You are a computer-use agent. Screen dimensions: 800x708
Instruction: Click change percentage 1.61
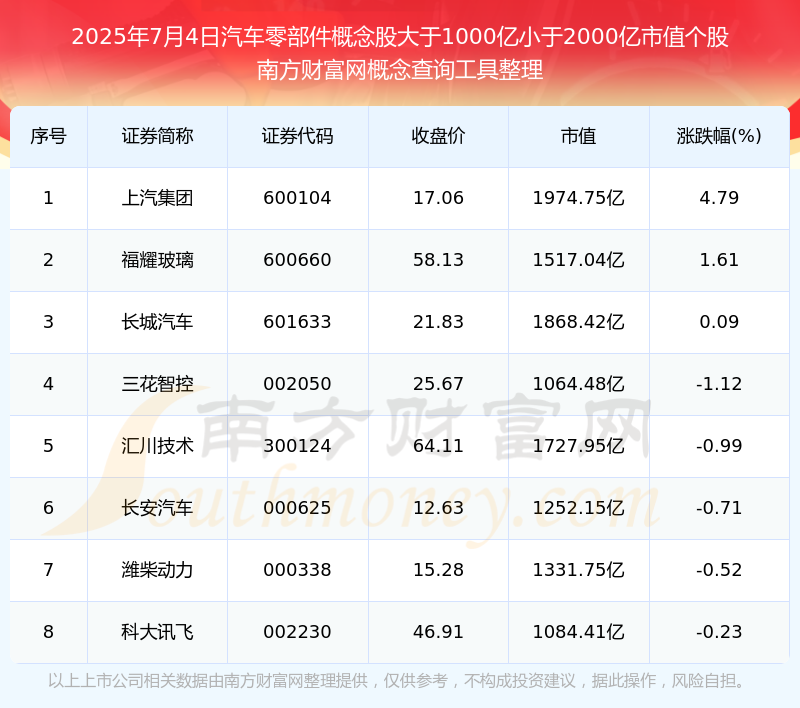(719, 260)
